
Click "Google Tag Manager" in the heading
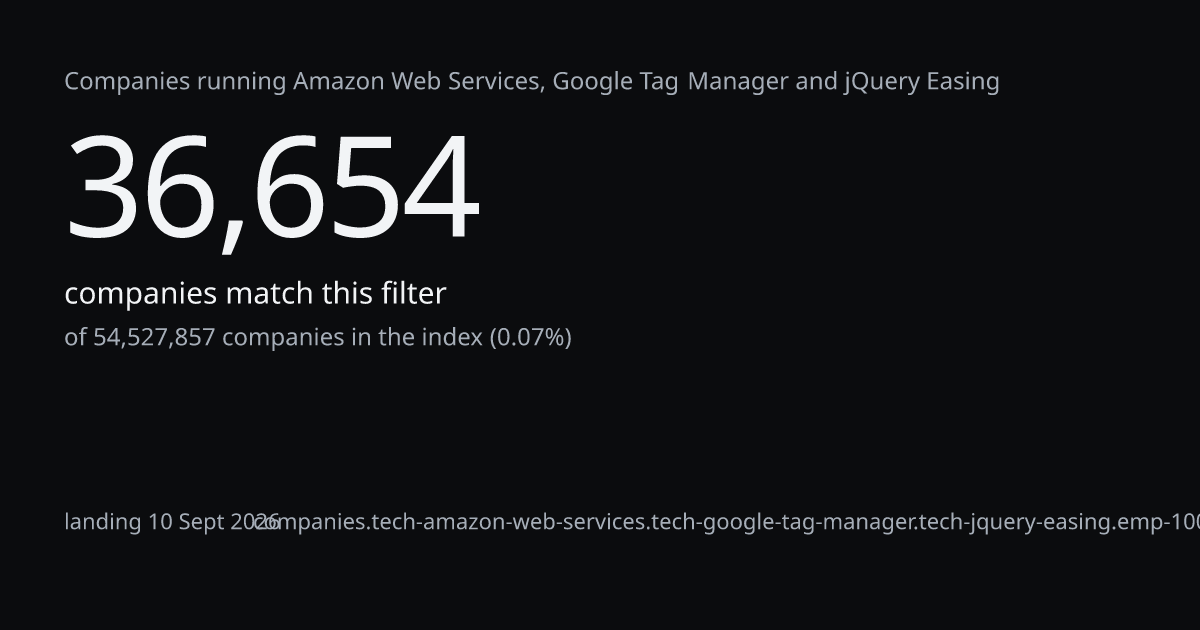670,82
